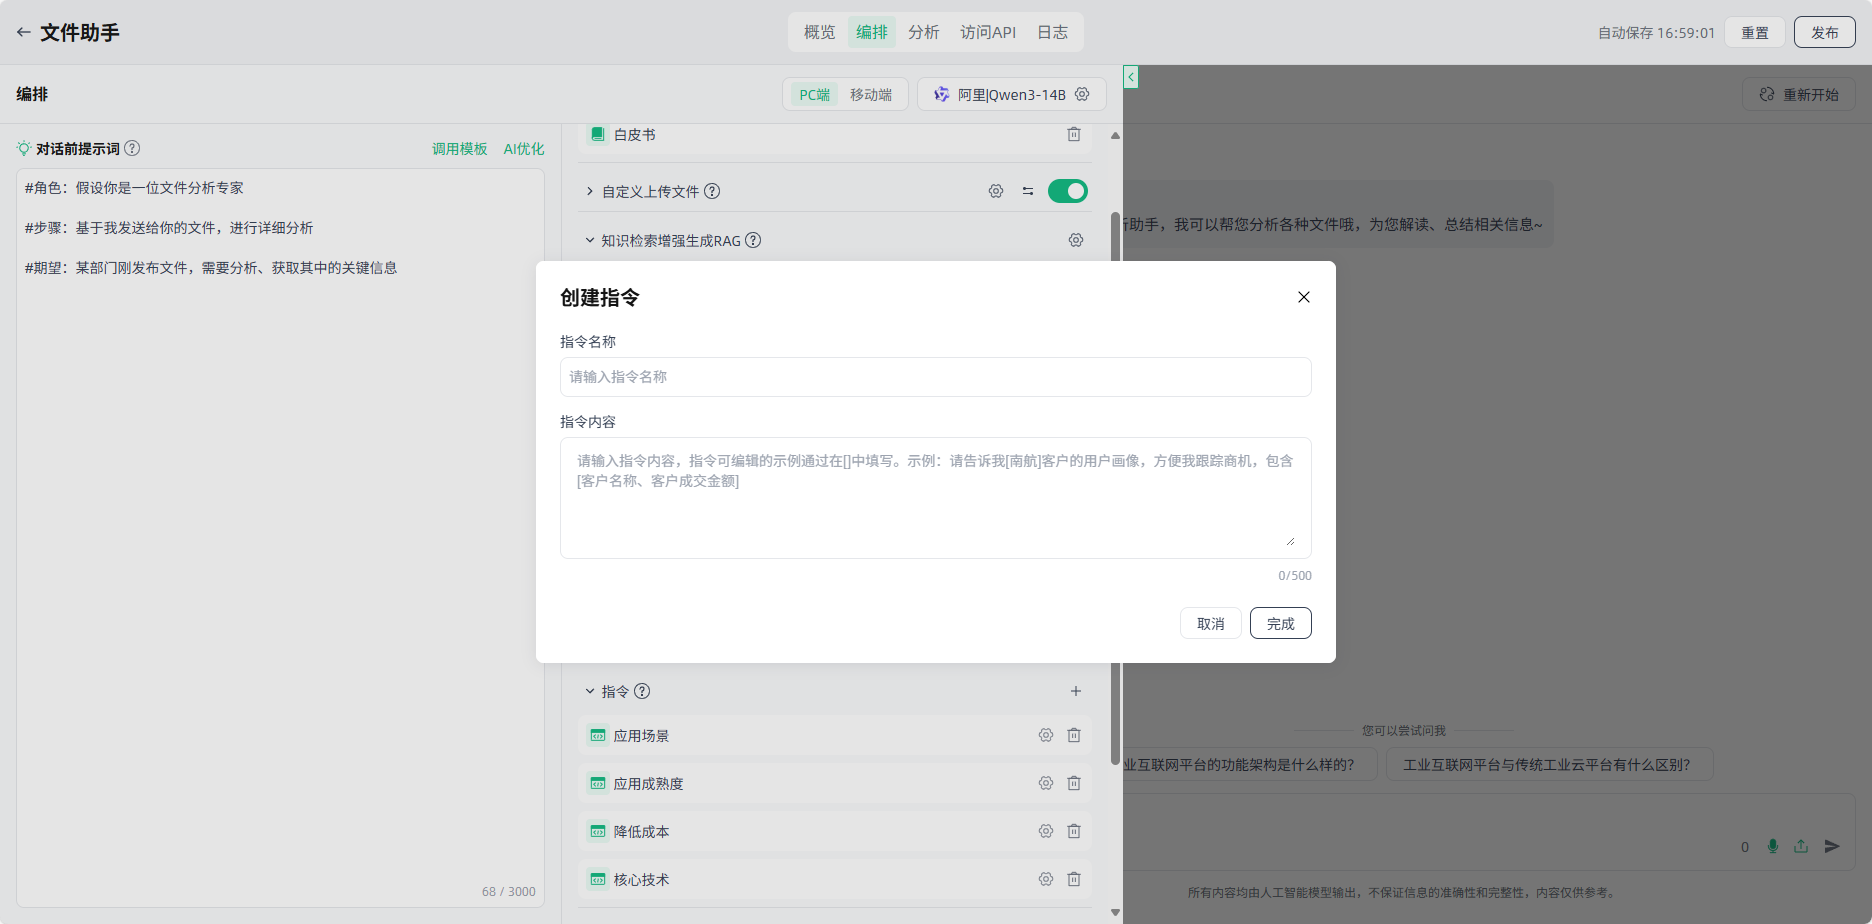The image size is (1872, 924).
Task: Click the 重新开始 button
Action: (1799, 94)
